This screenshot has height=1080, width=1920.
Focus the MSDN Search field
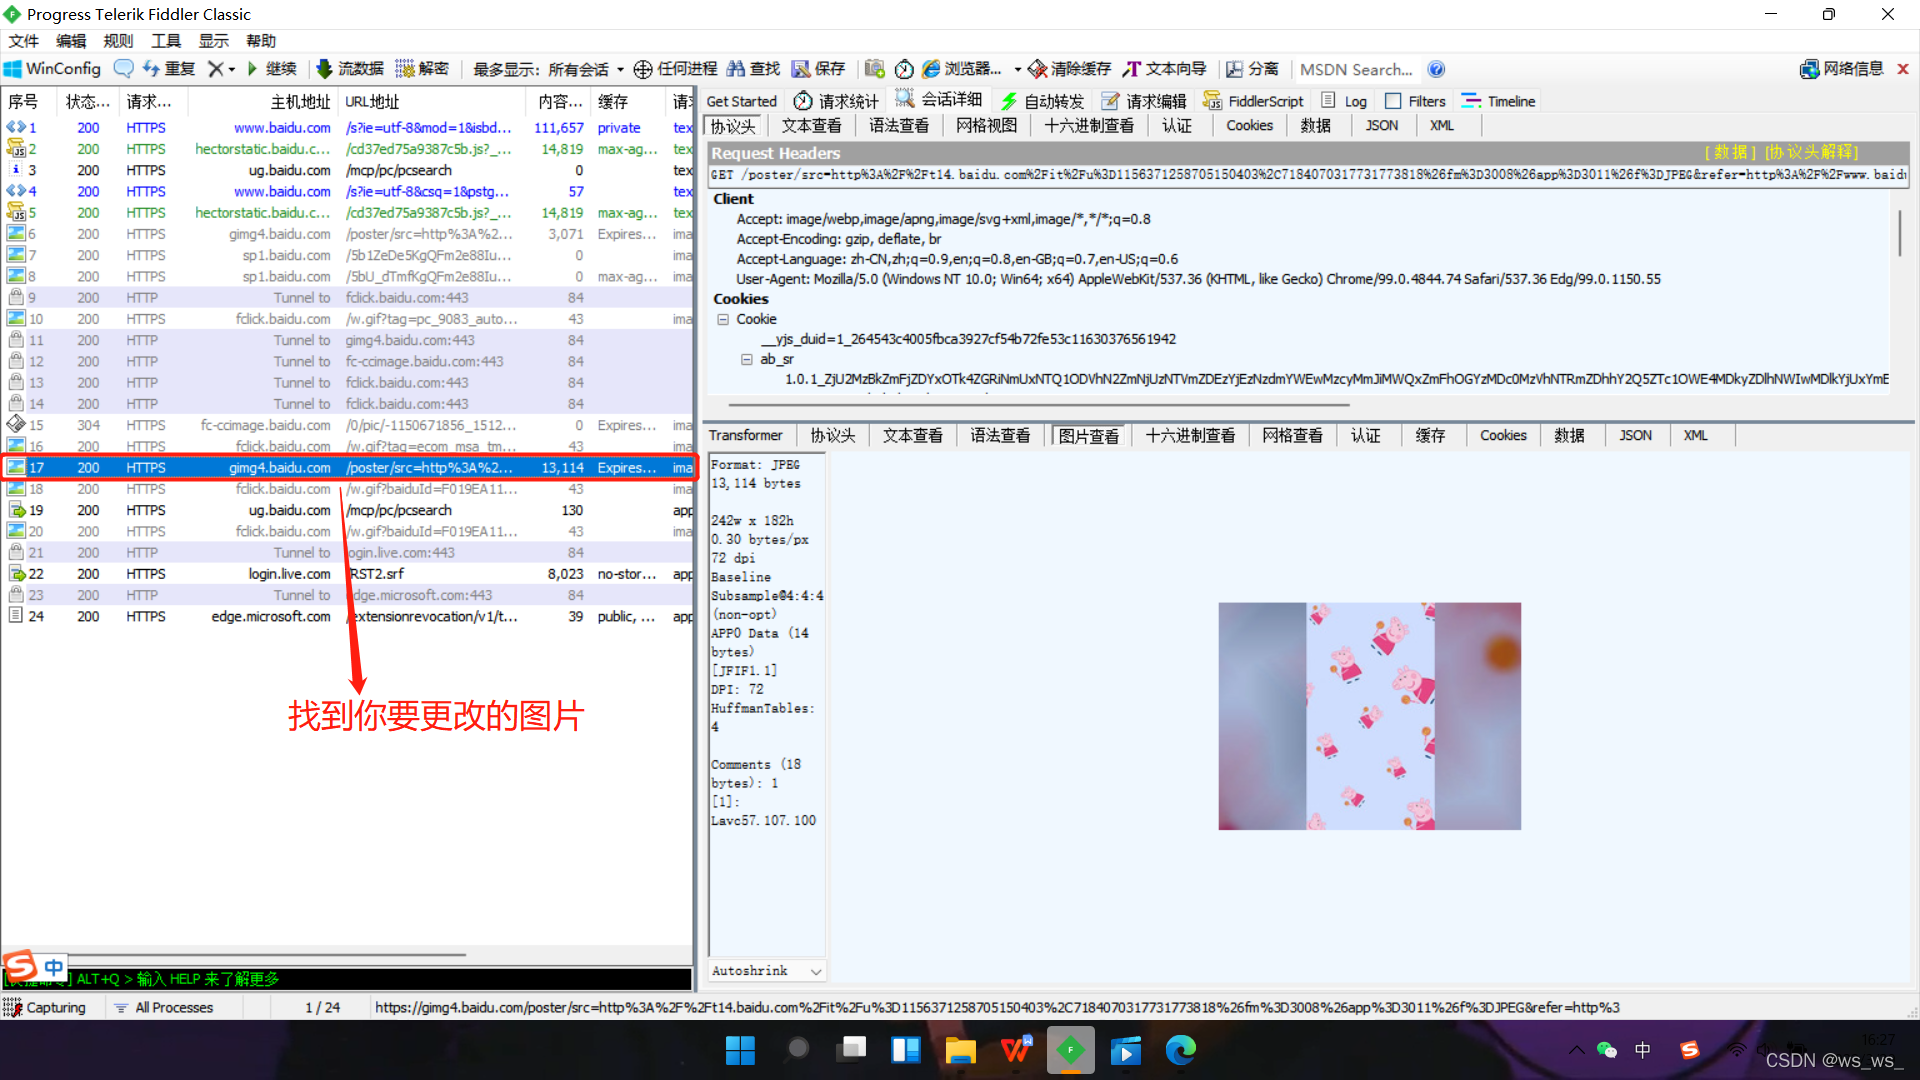pos(1357,69)
